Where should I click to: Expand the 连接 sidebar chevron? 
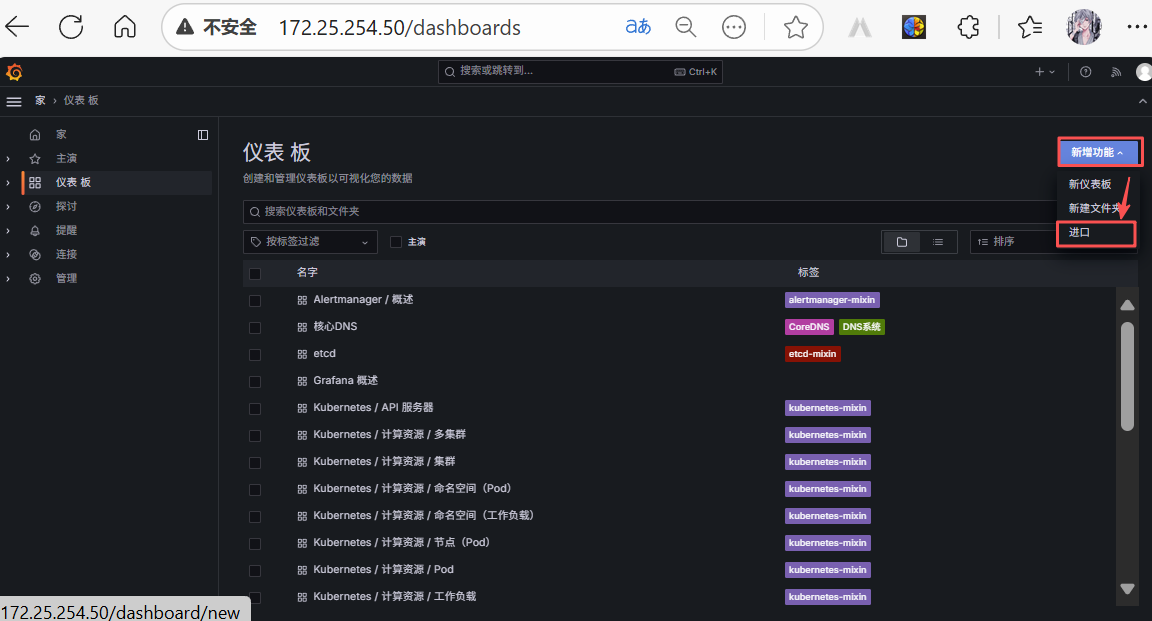tap(8, 254)
